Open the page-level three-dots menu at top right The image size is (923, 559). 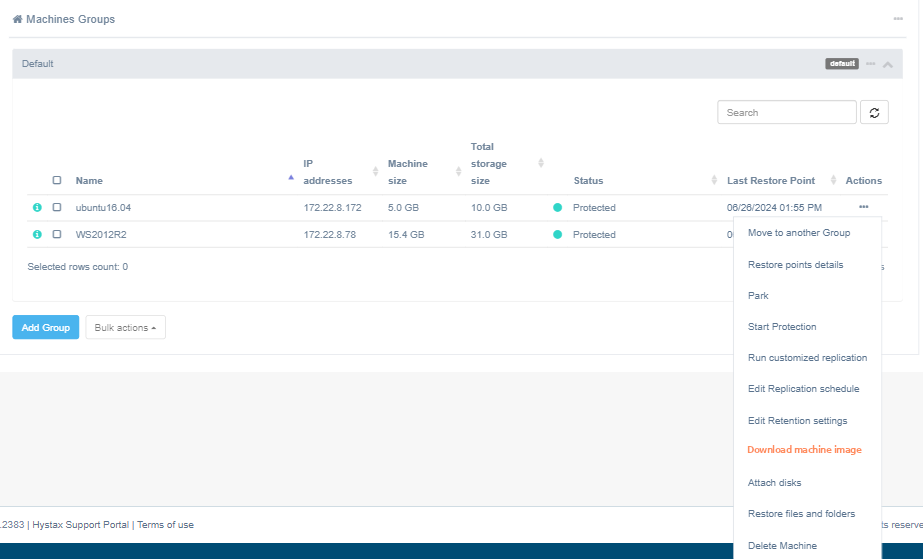[898, 19]
